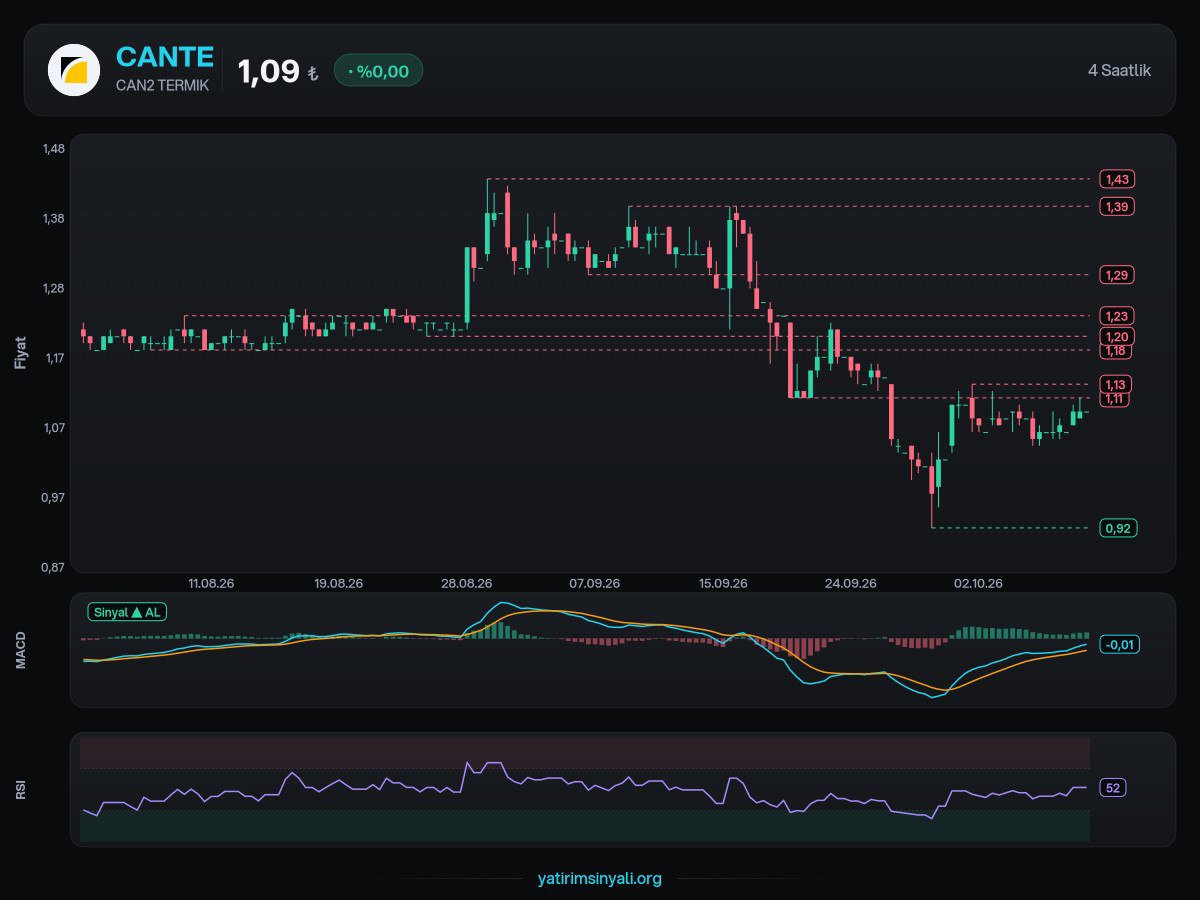Viewport: 1200px width, 900px height.
Task: Click the CAN2 TERMIK company name
Action: [163, 86]
